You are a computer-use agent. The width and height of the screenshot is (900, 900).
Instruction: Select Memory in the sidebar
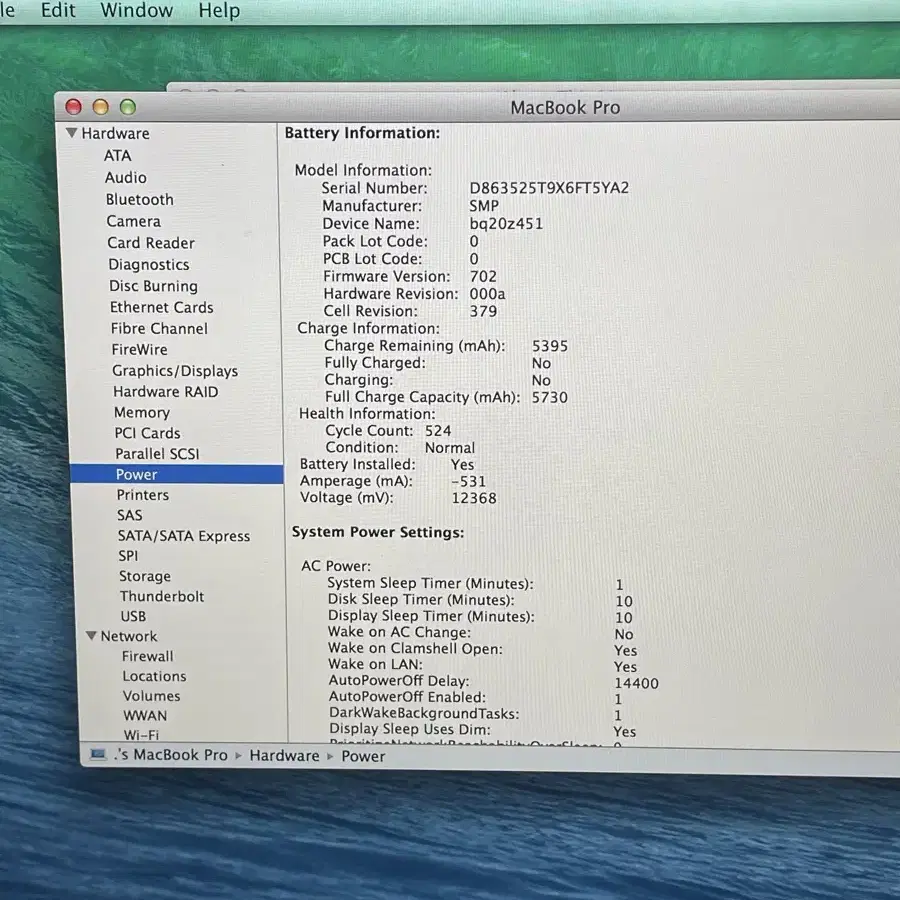(142, 413)
